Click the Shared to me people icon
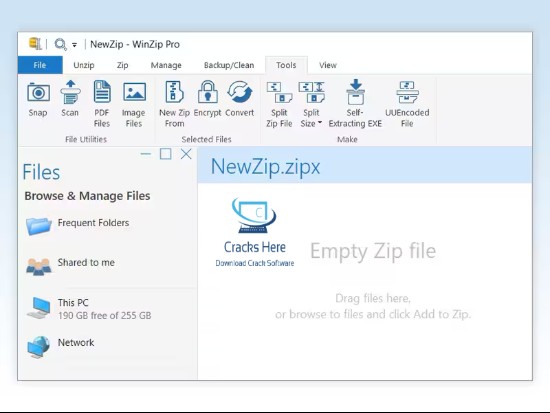 (x=39, y=267)
